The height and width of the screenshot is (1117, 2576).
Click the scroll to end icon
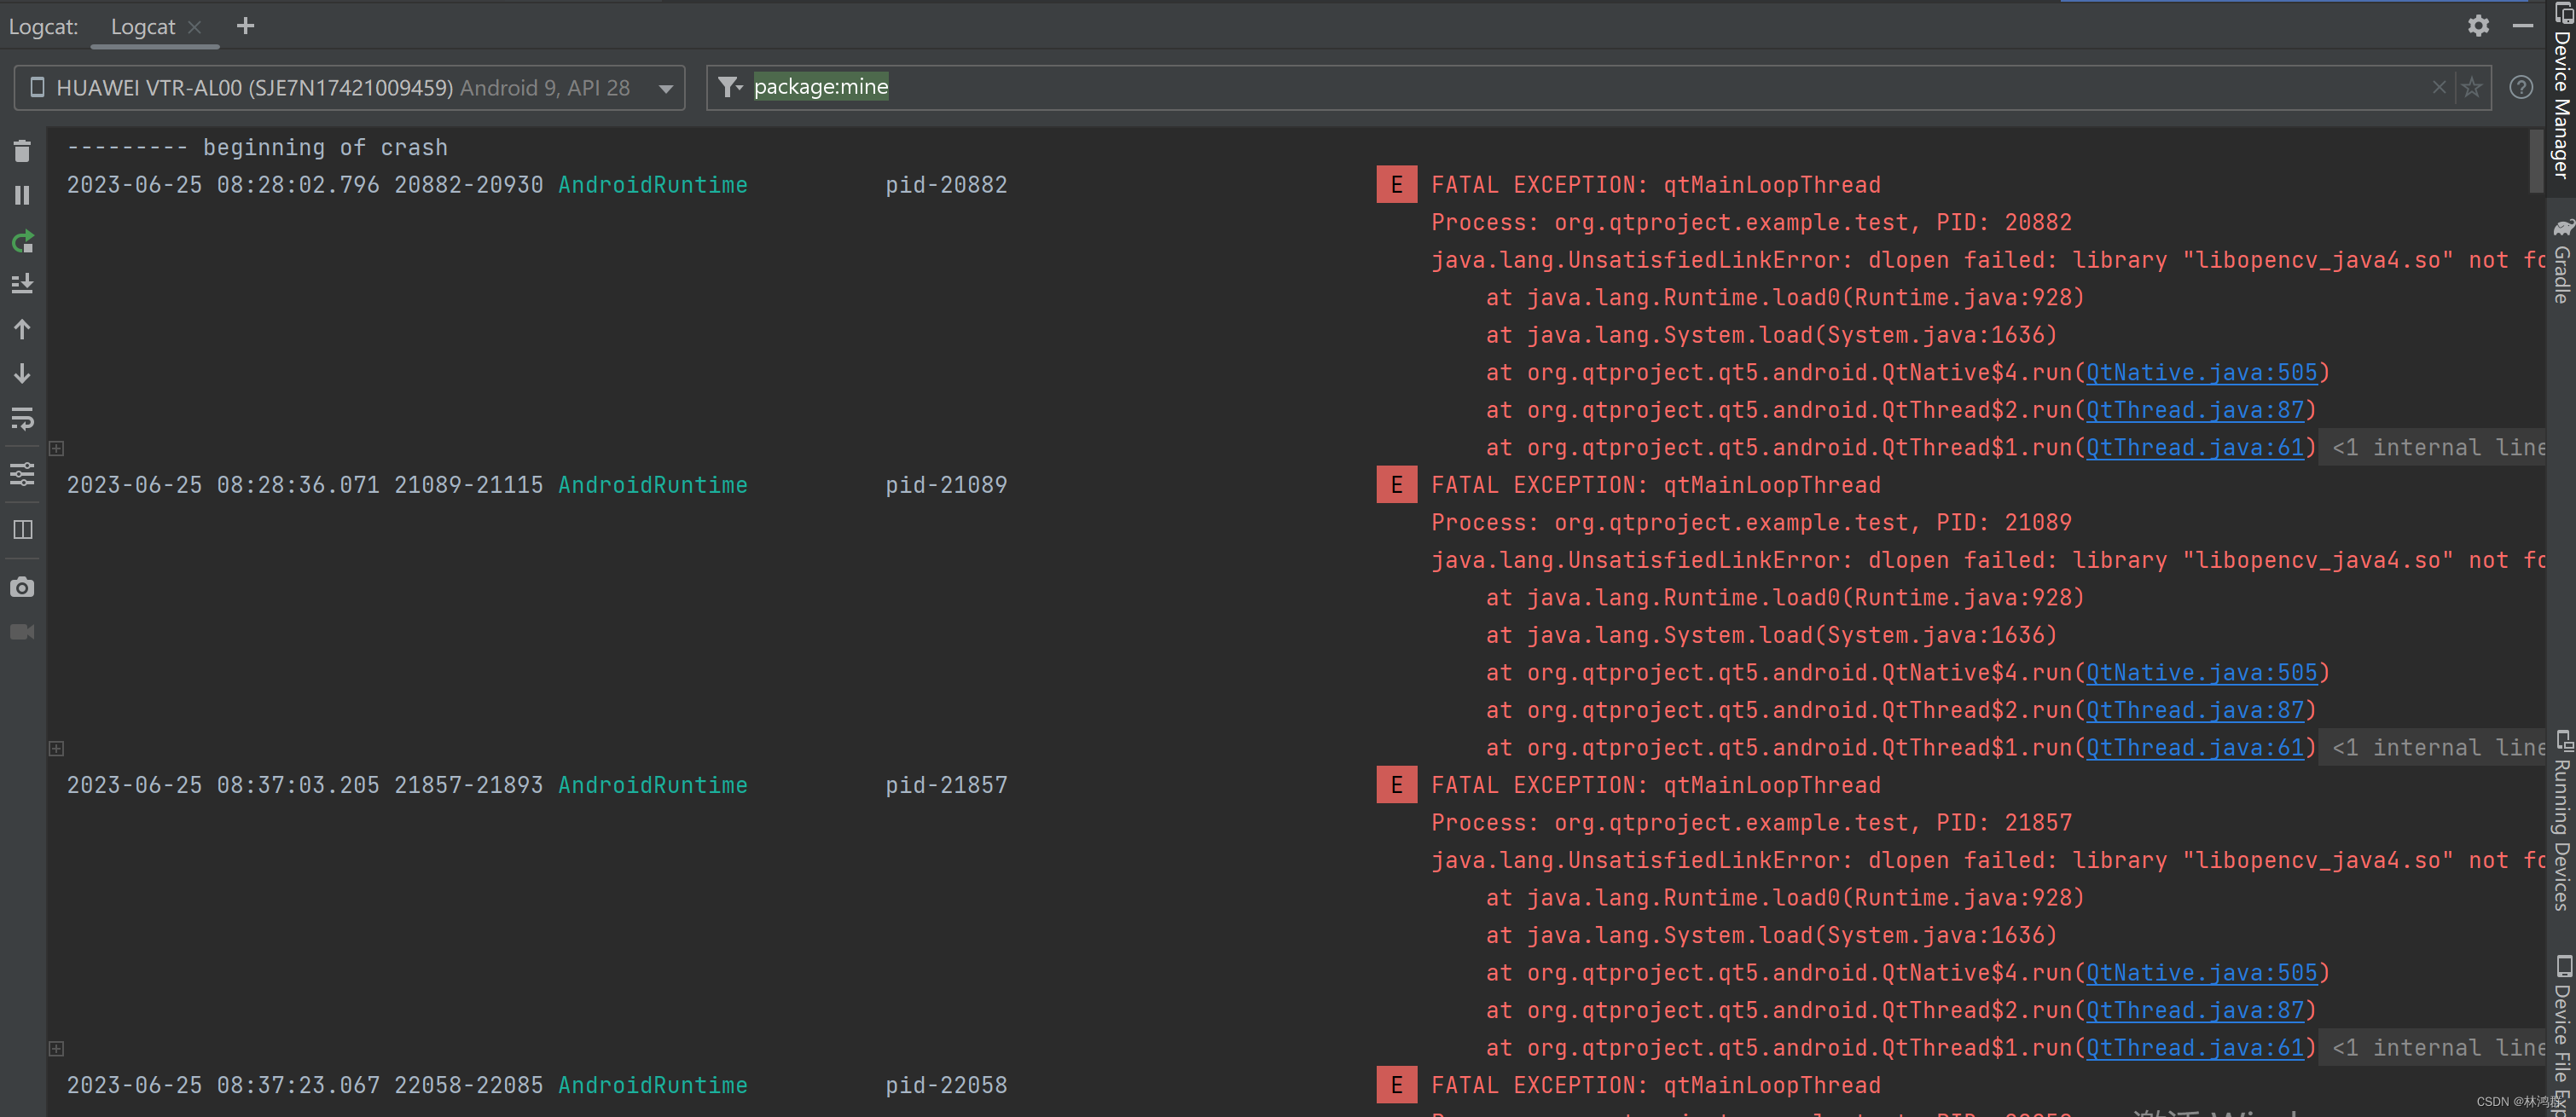coord(22,284)
